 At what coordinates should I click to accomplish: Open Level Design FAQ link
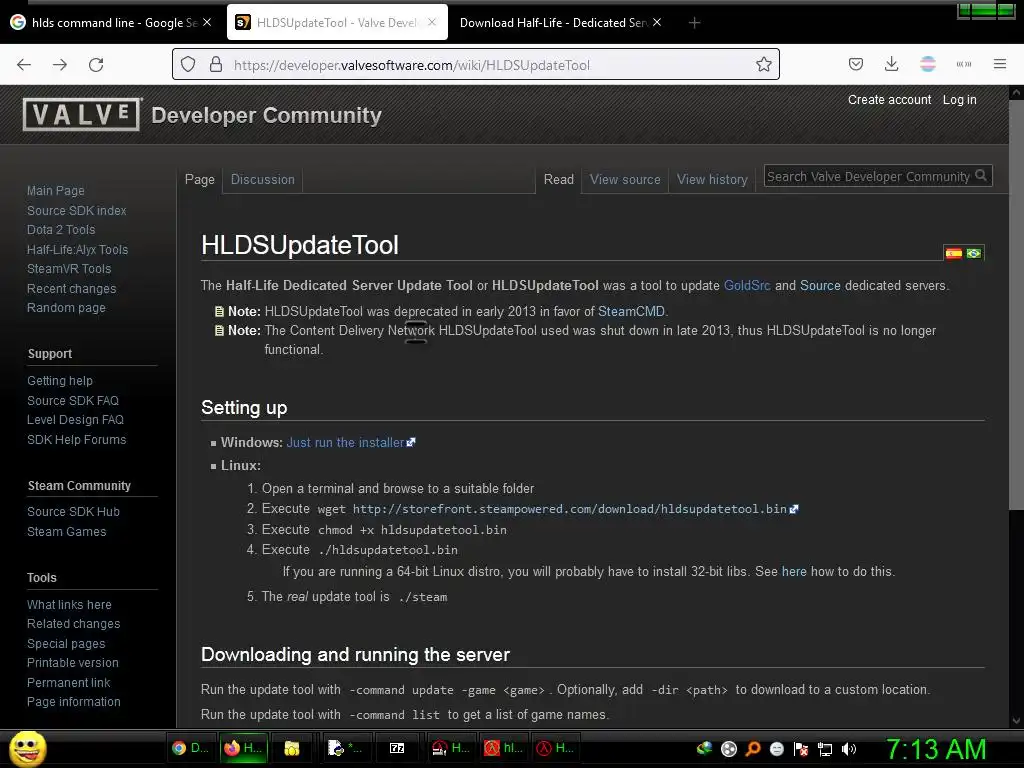pyautogui.click(x=75, y=420)
